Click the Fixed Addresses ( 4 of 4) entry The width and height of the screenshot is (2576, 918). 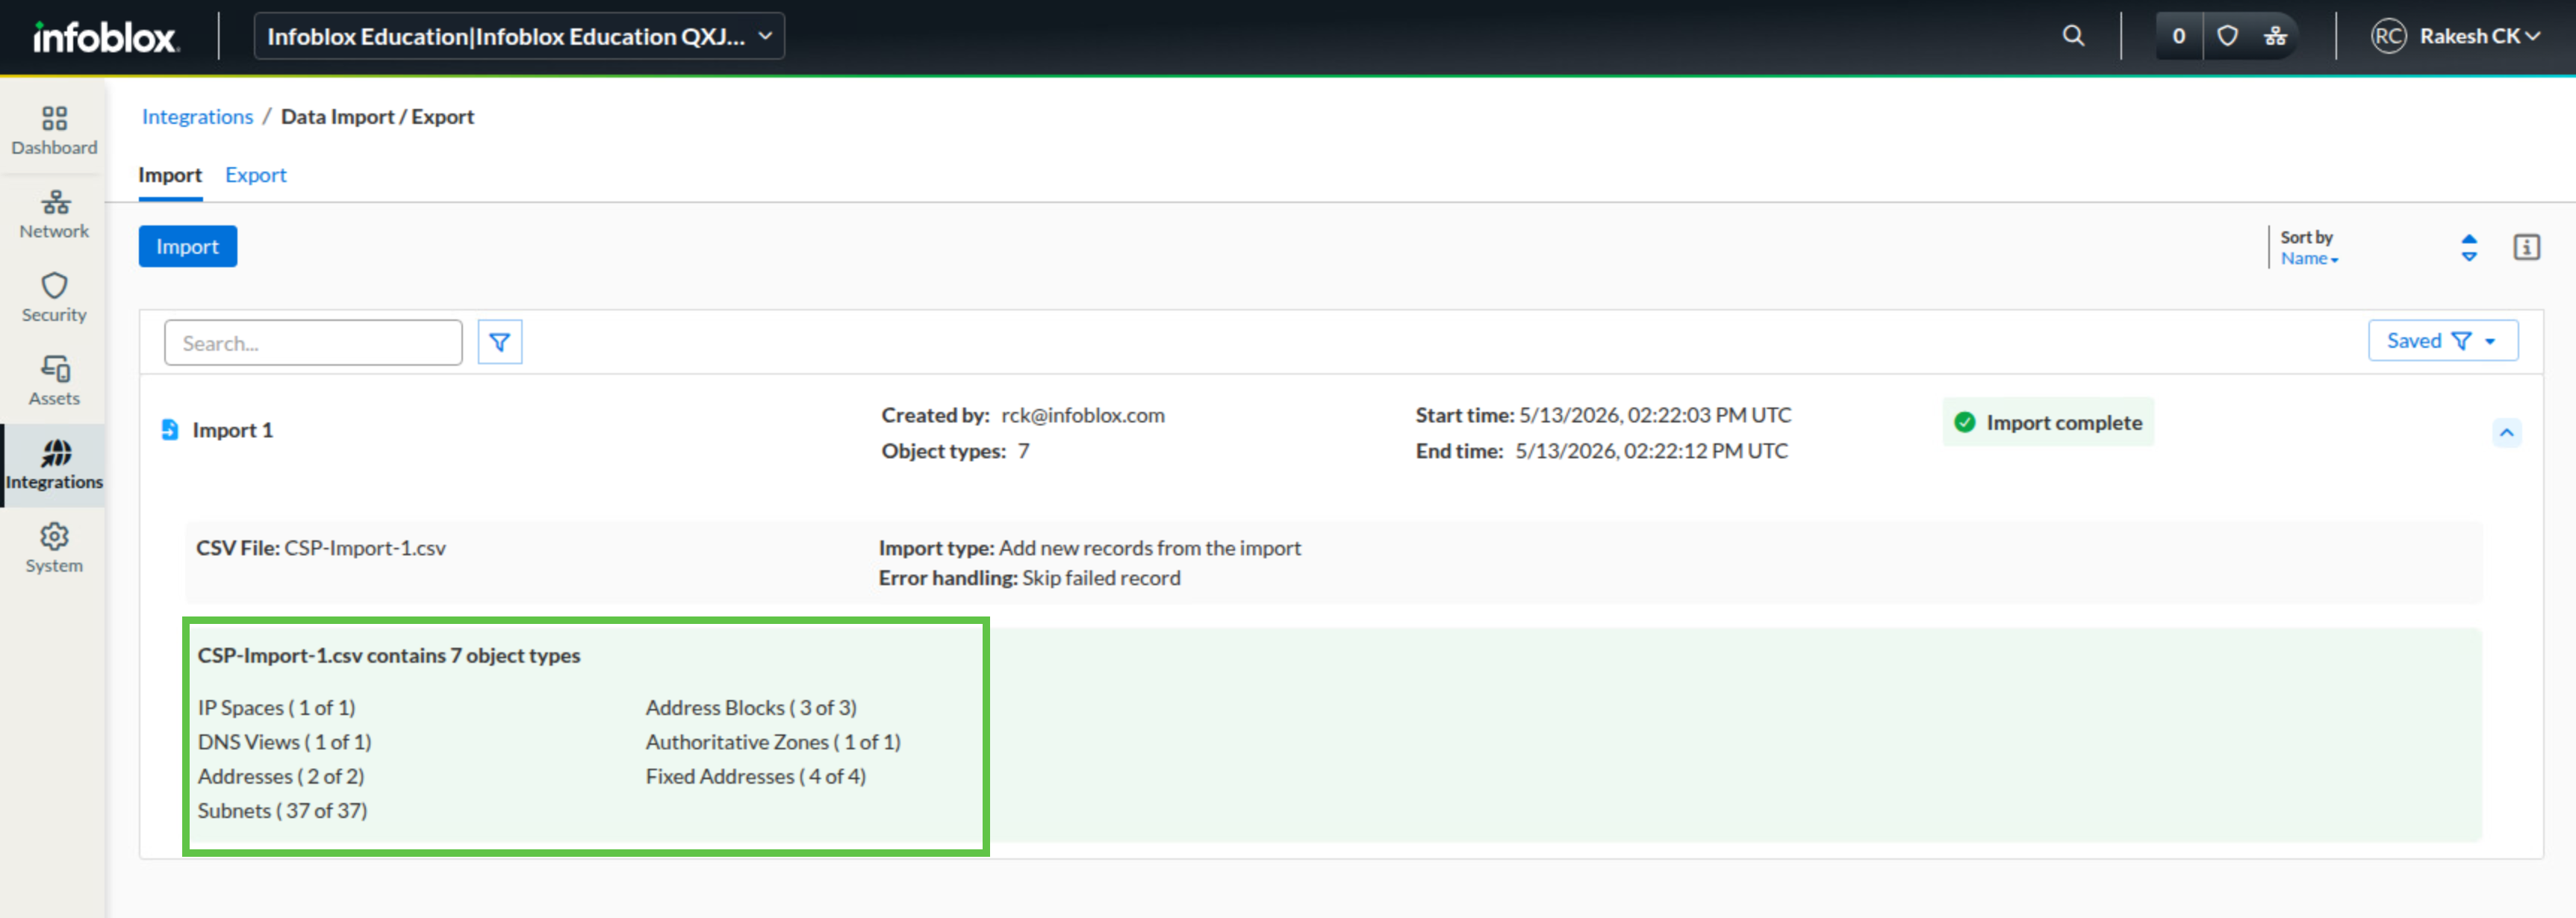(x=756, y=776)
